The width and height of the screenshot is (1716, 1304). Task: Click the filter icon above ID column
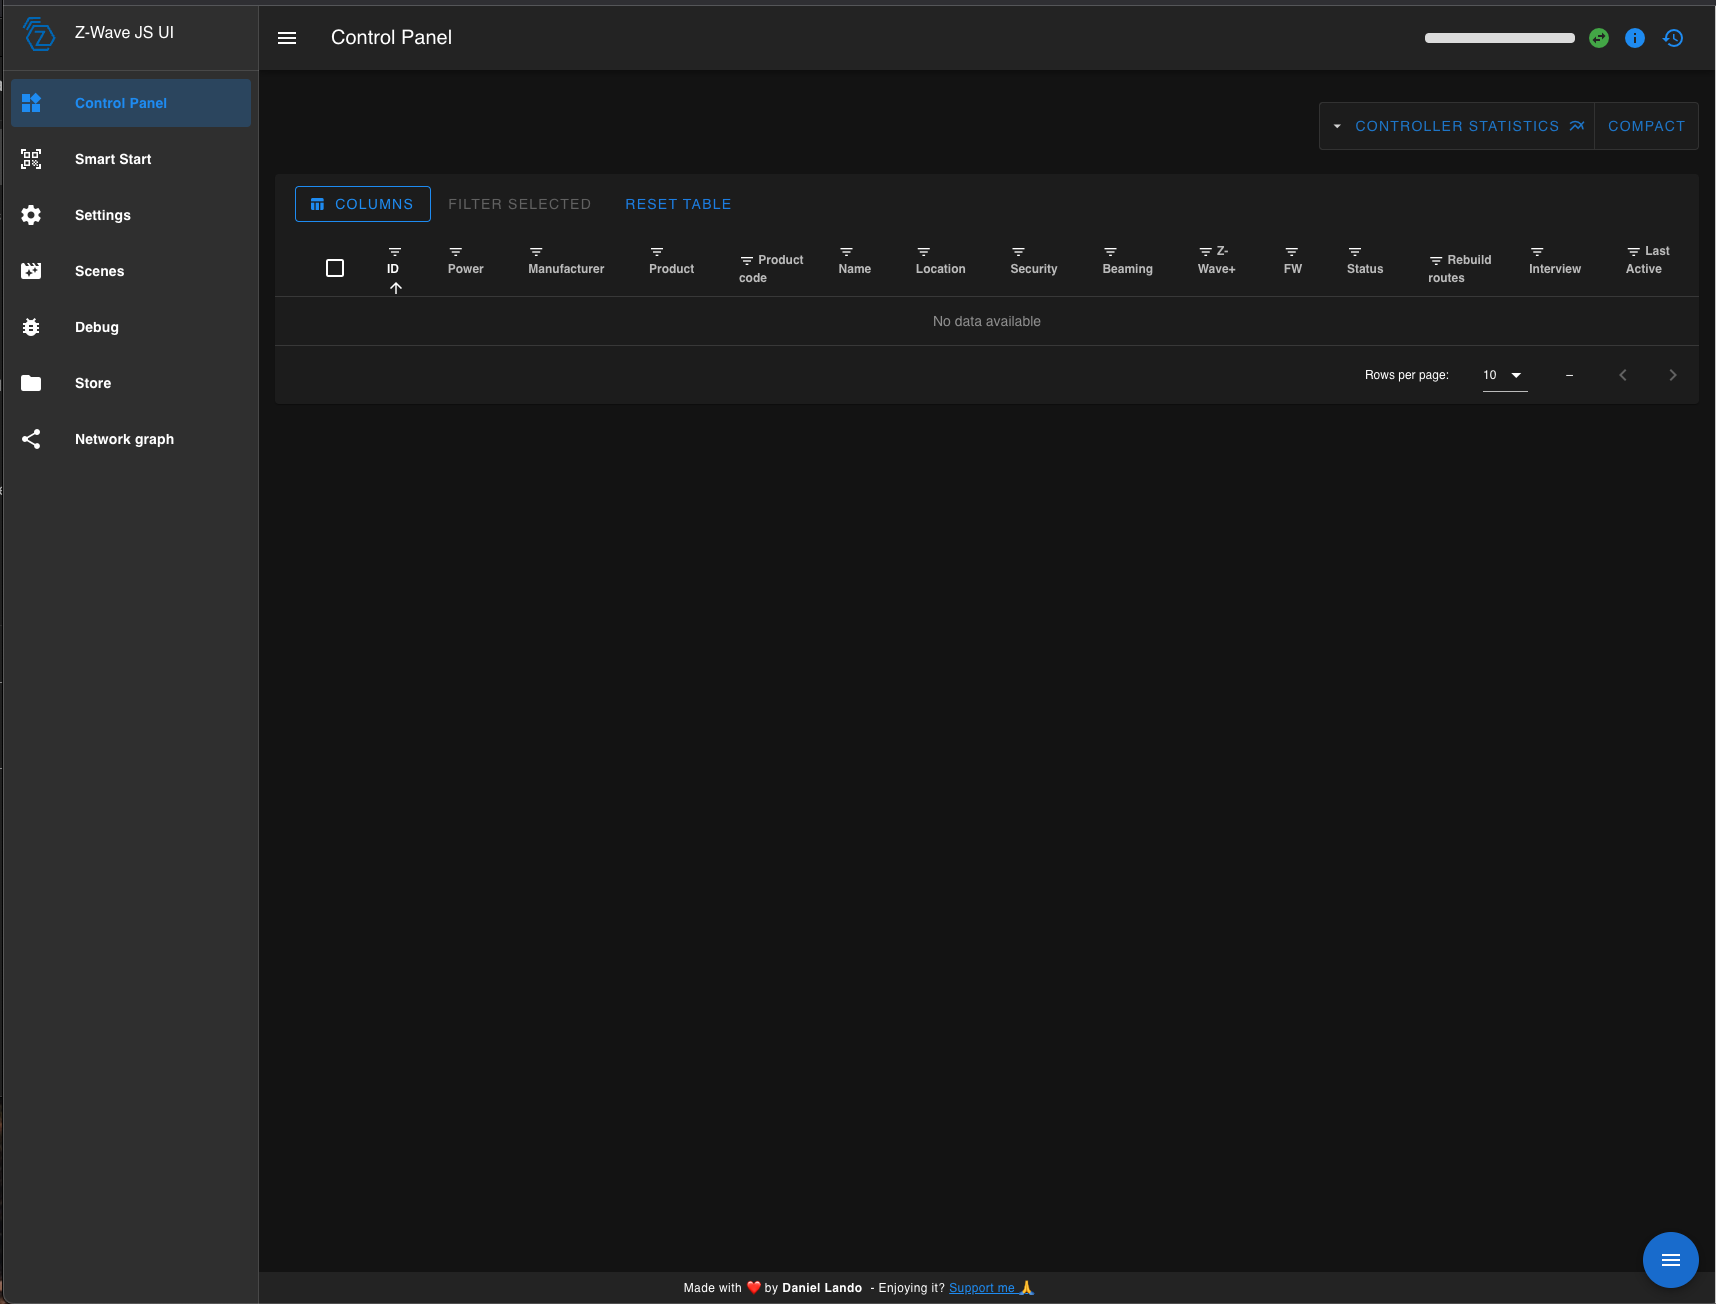(395, 252)
